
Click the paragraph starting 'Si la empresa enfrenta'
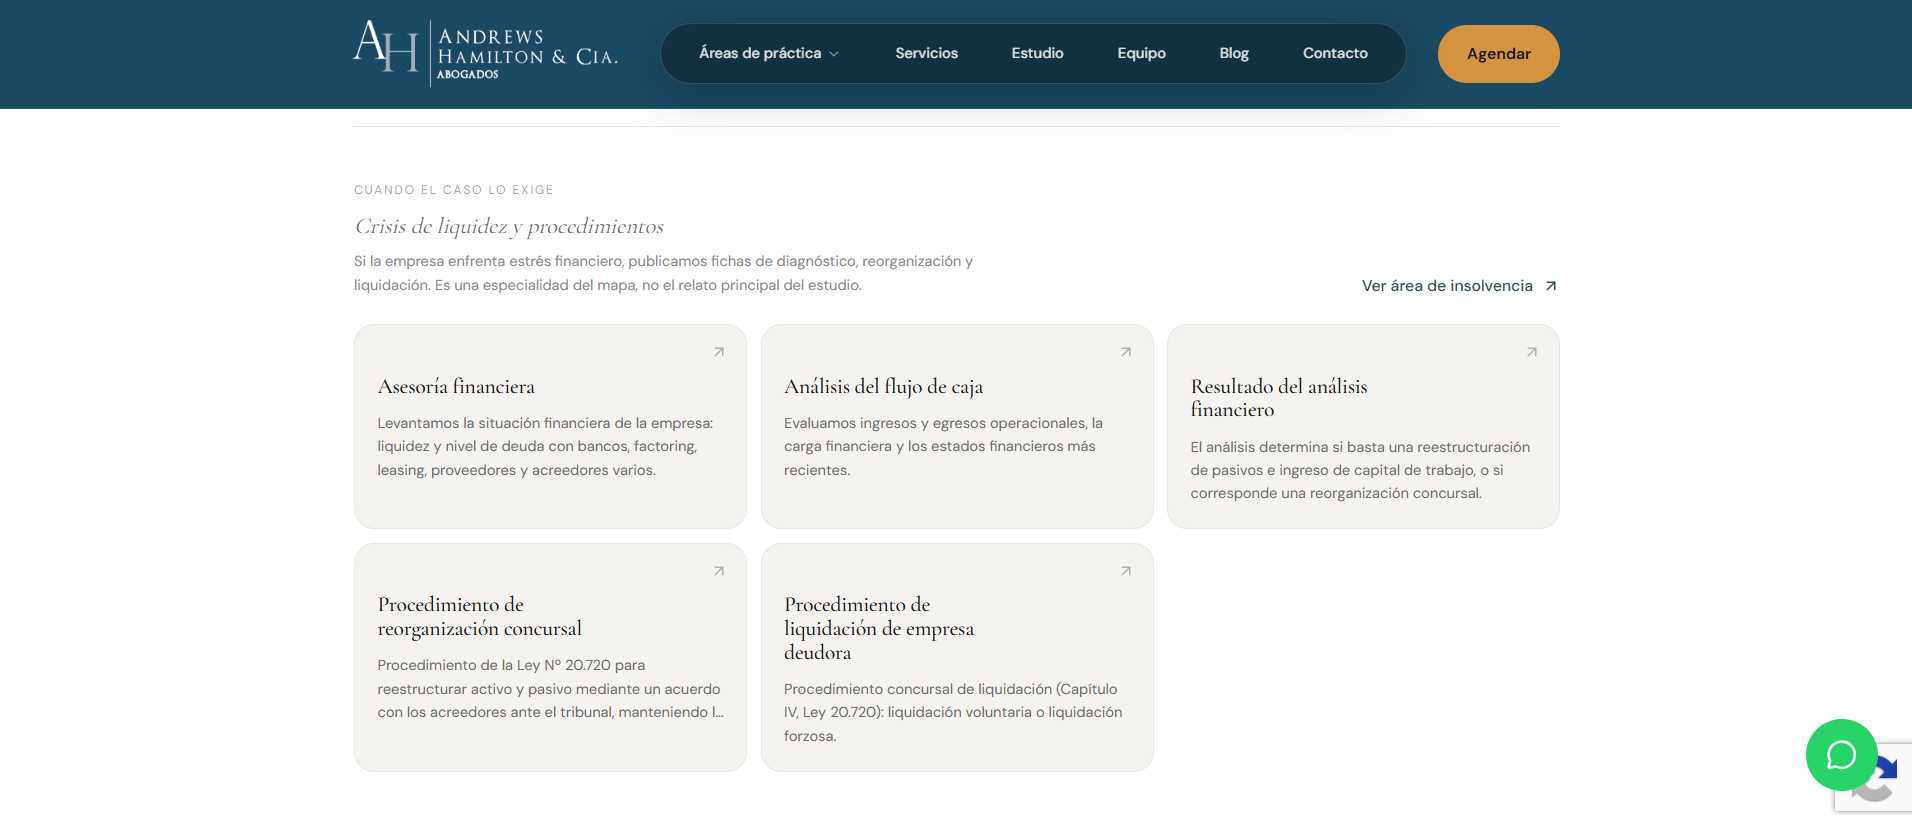663,273
